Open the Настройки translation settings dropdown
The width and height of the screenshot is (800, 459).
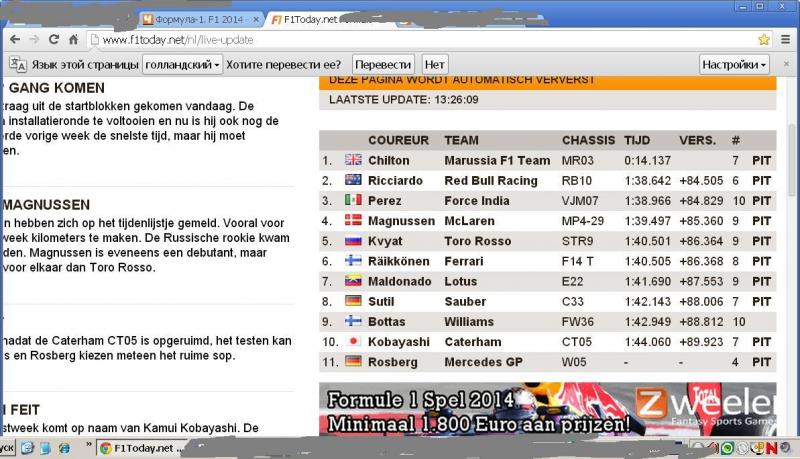point(734,65)
